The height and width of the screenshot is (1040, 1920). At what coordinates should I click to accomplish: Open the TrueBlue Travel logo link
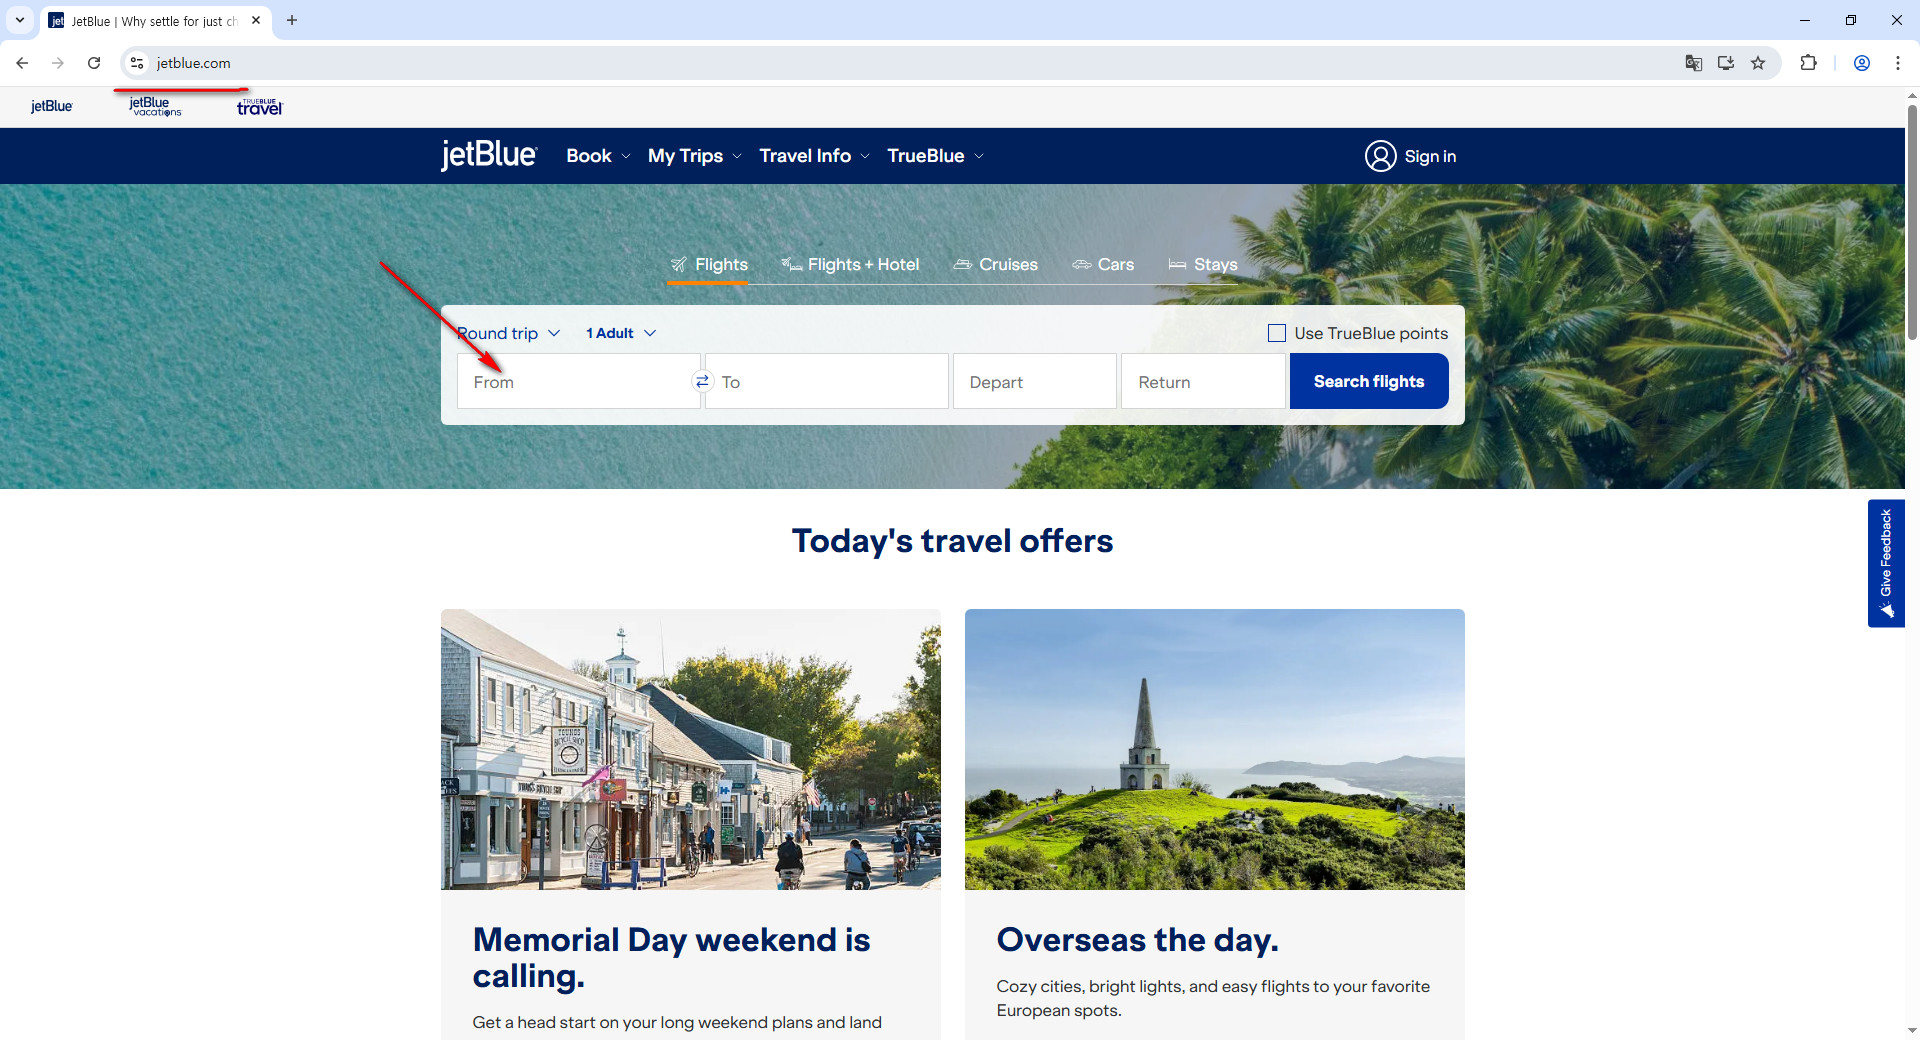[x=260, y=106]
